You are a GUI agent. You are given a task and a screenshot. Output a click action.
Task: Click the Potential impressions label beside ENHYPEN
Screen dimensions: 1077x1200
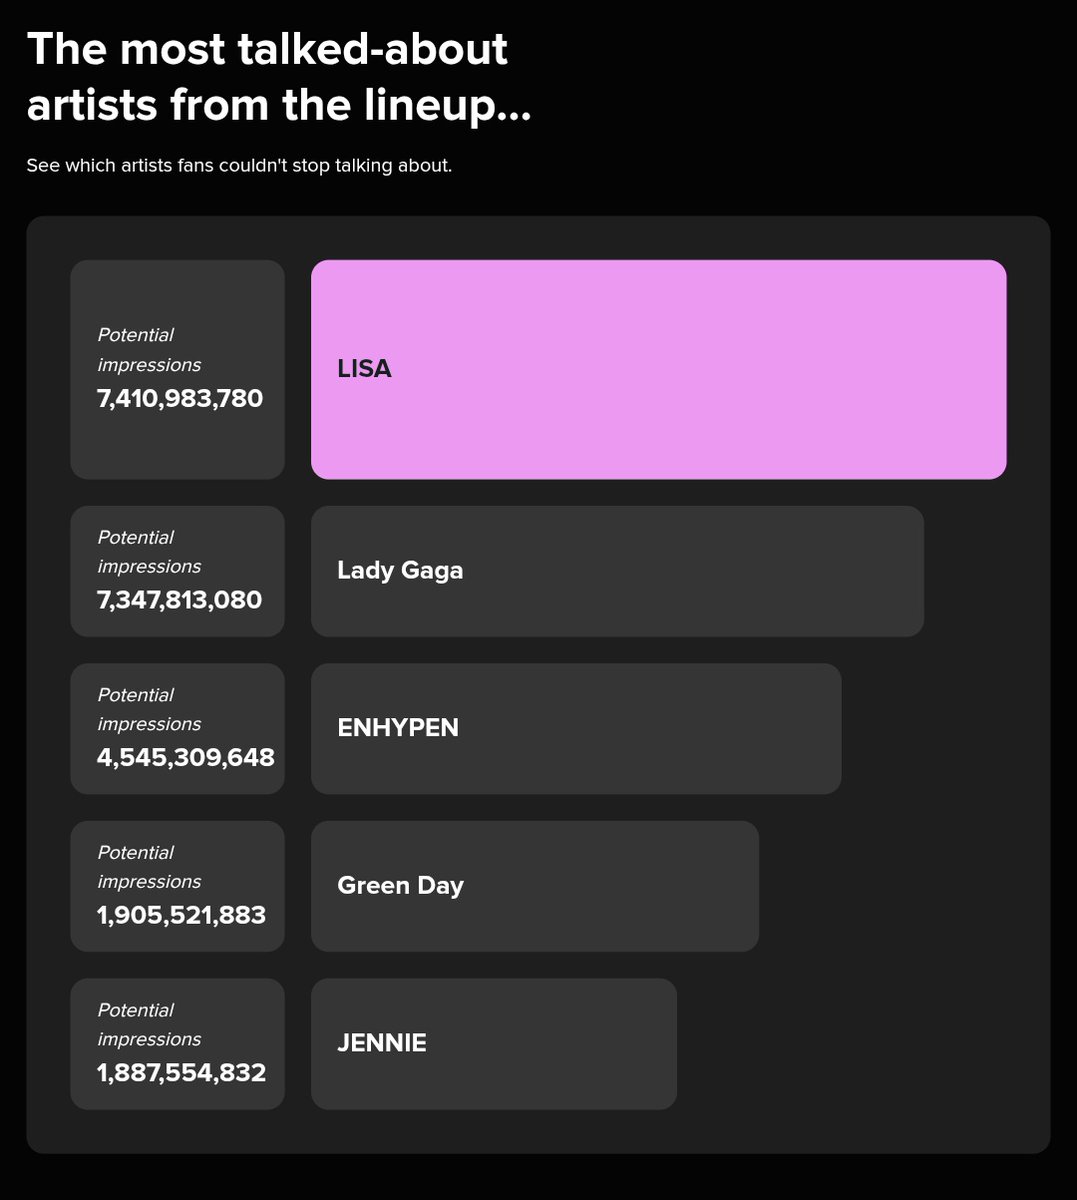[149, 709]
